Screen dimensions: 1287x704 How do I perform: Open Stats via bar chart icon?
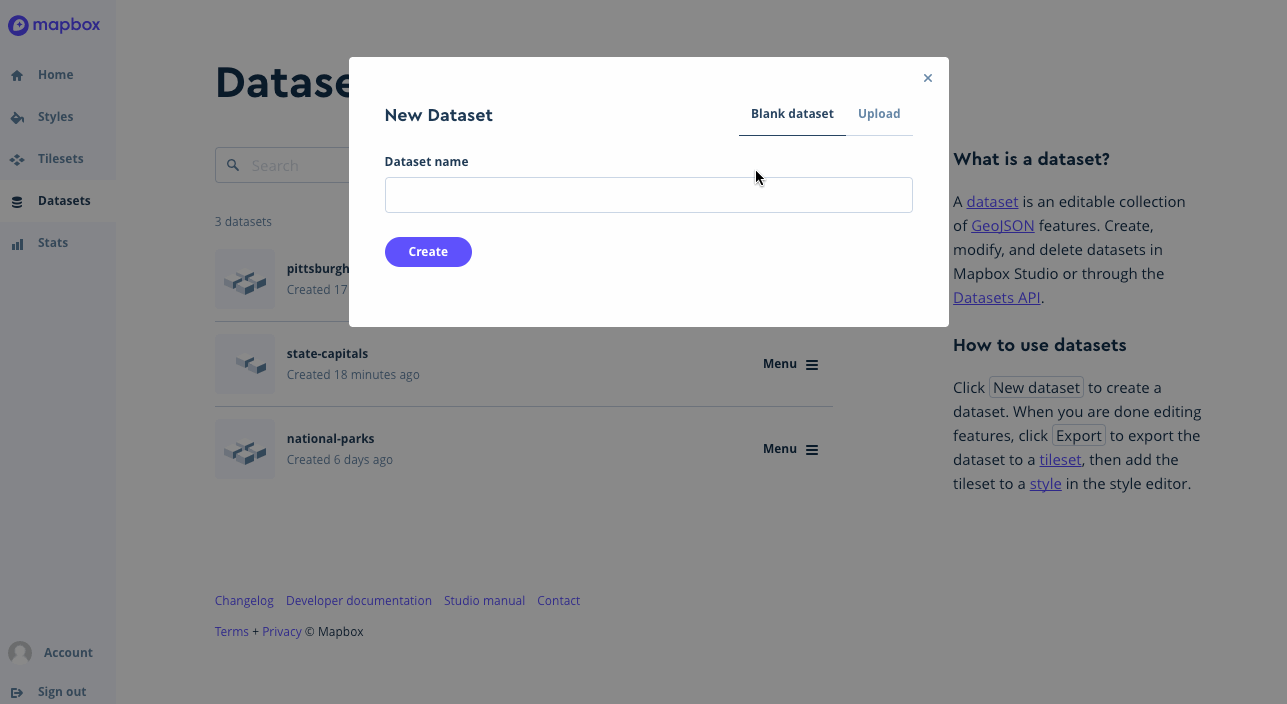click(17, 243)
